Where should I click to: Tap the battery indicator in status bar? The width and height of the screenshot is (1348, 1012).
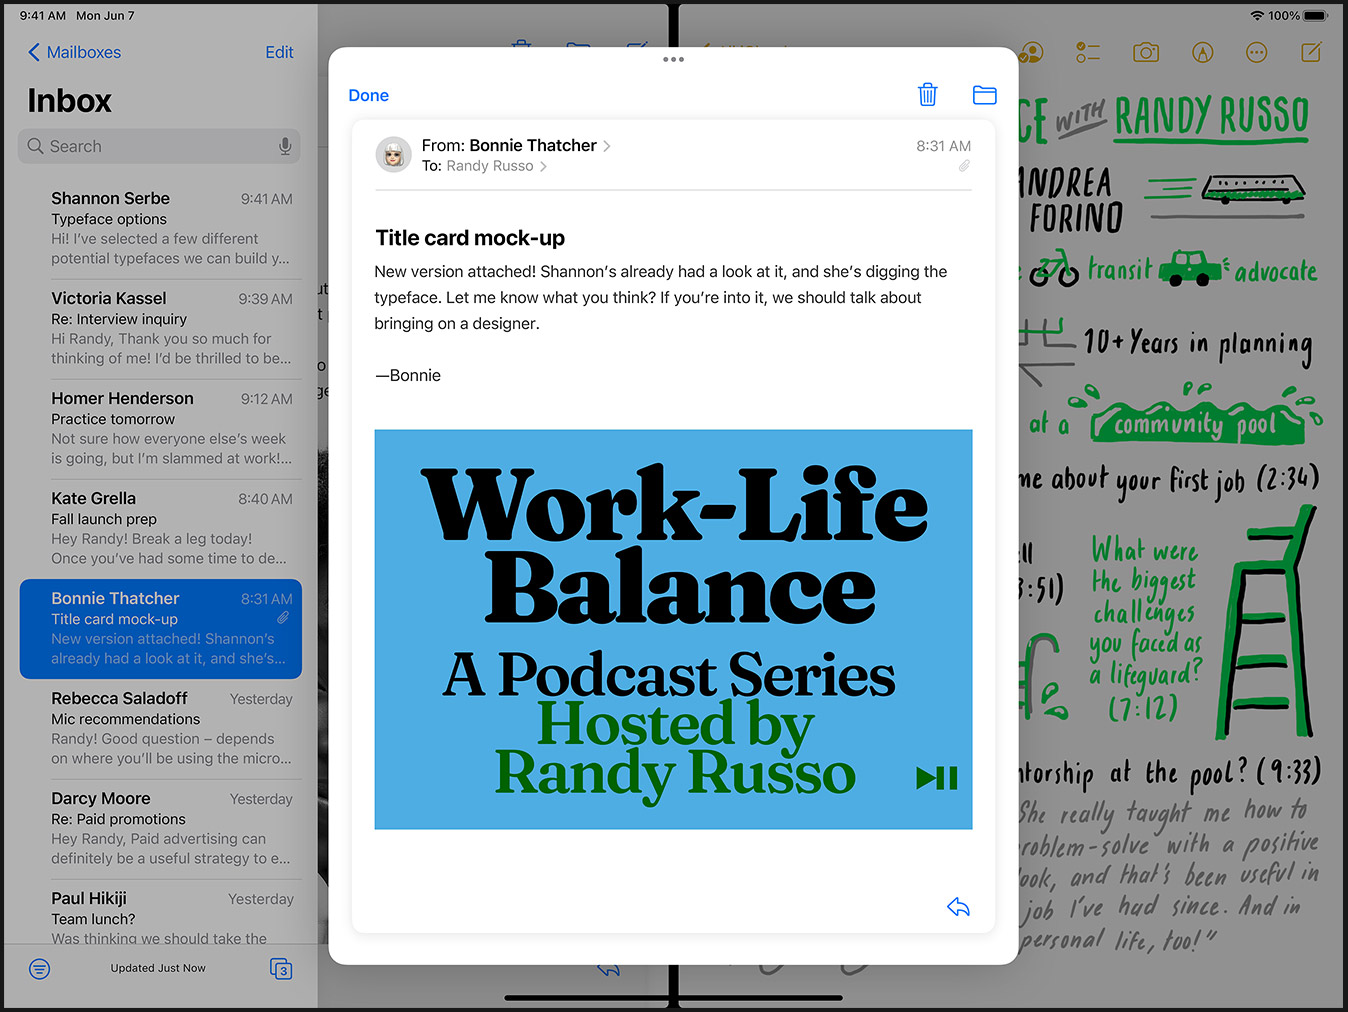pos(1316,16)
